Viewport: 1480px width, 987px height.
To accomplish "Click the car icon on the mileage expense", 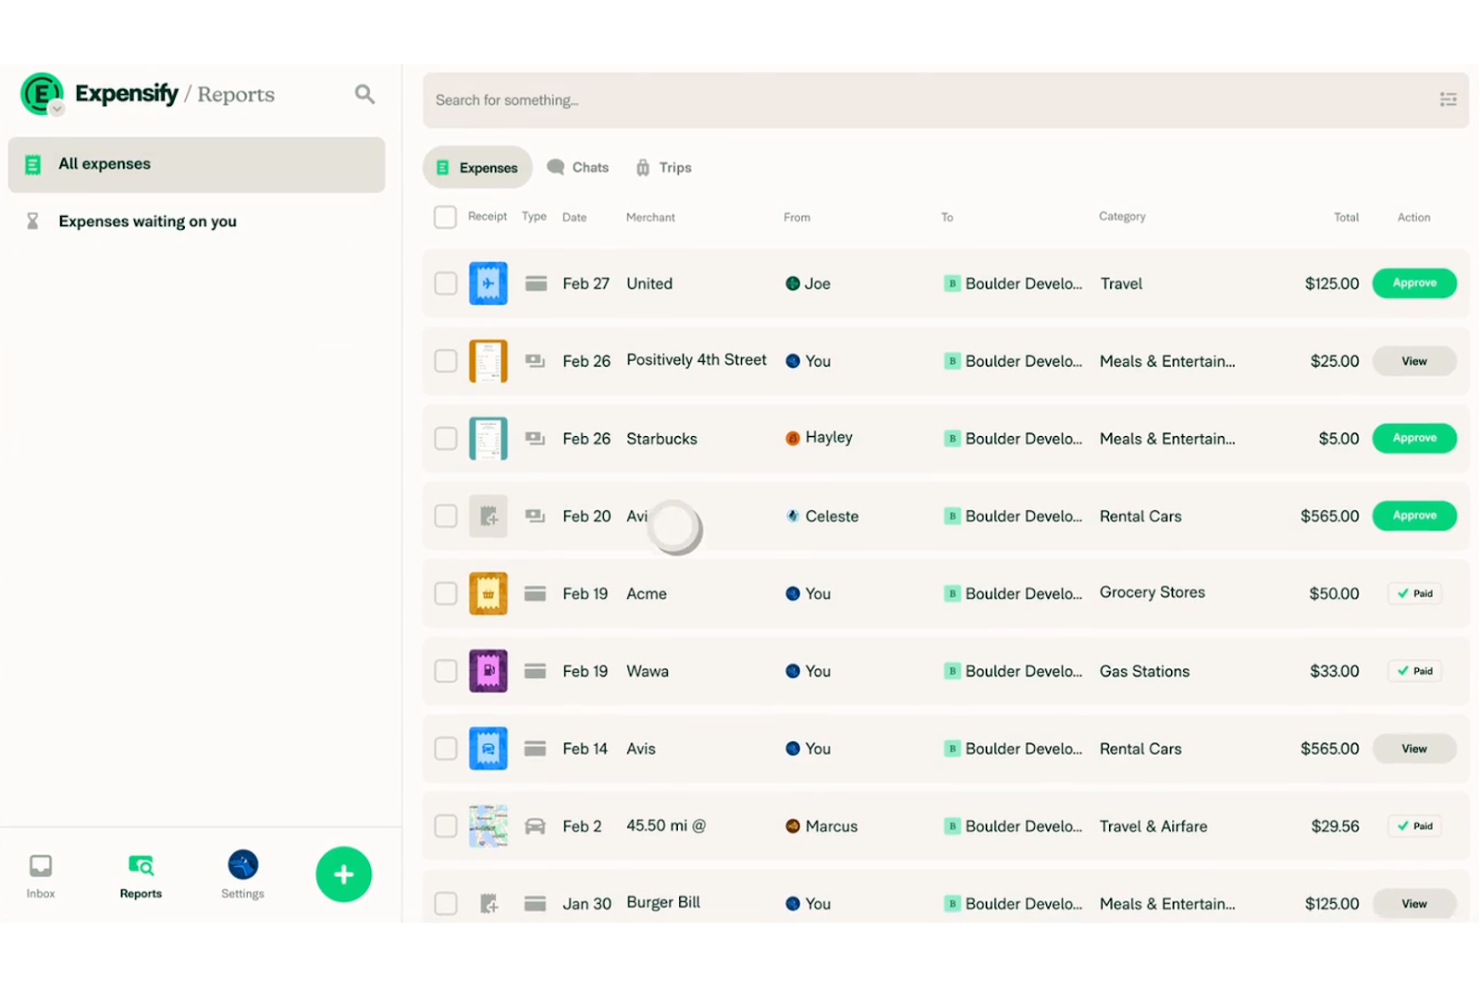I will 535,826.
